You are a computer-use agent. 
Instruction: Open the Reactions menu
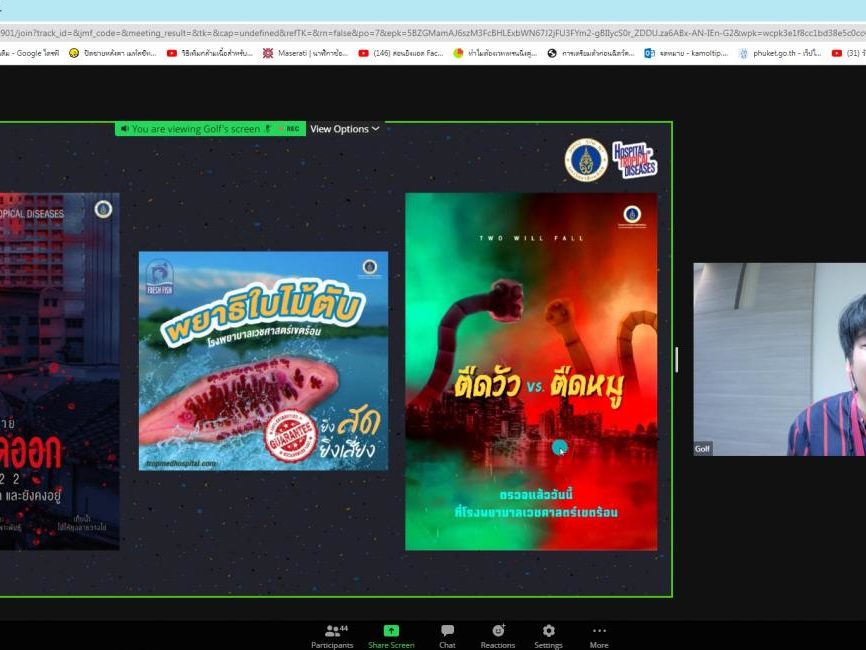(498, 635)
